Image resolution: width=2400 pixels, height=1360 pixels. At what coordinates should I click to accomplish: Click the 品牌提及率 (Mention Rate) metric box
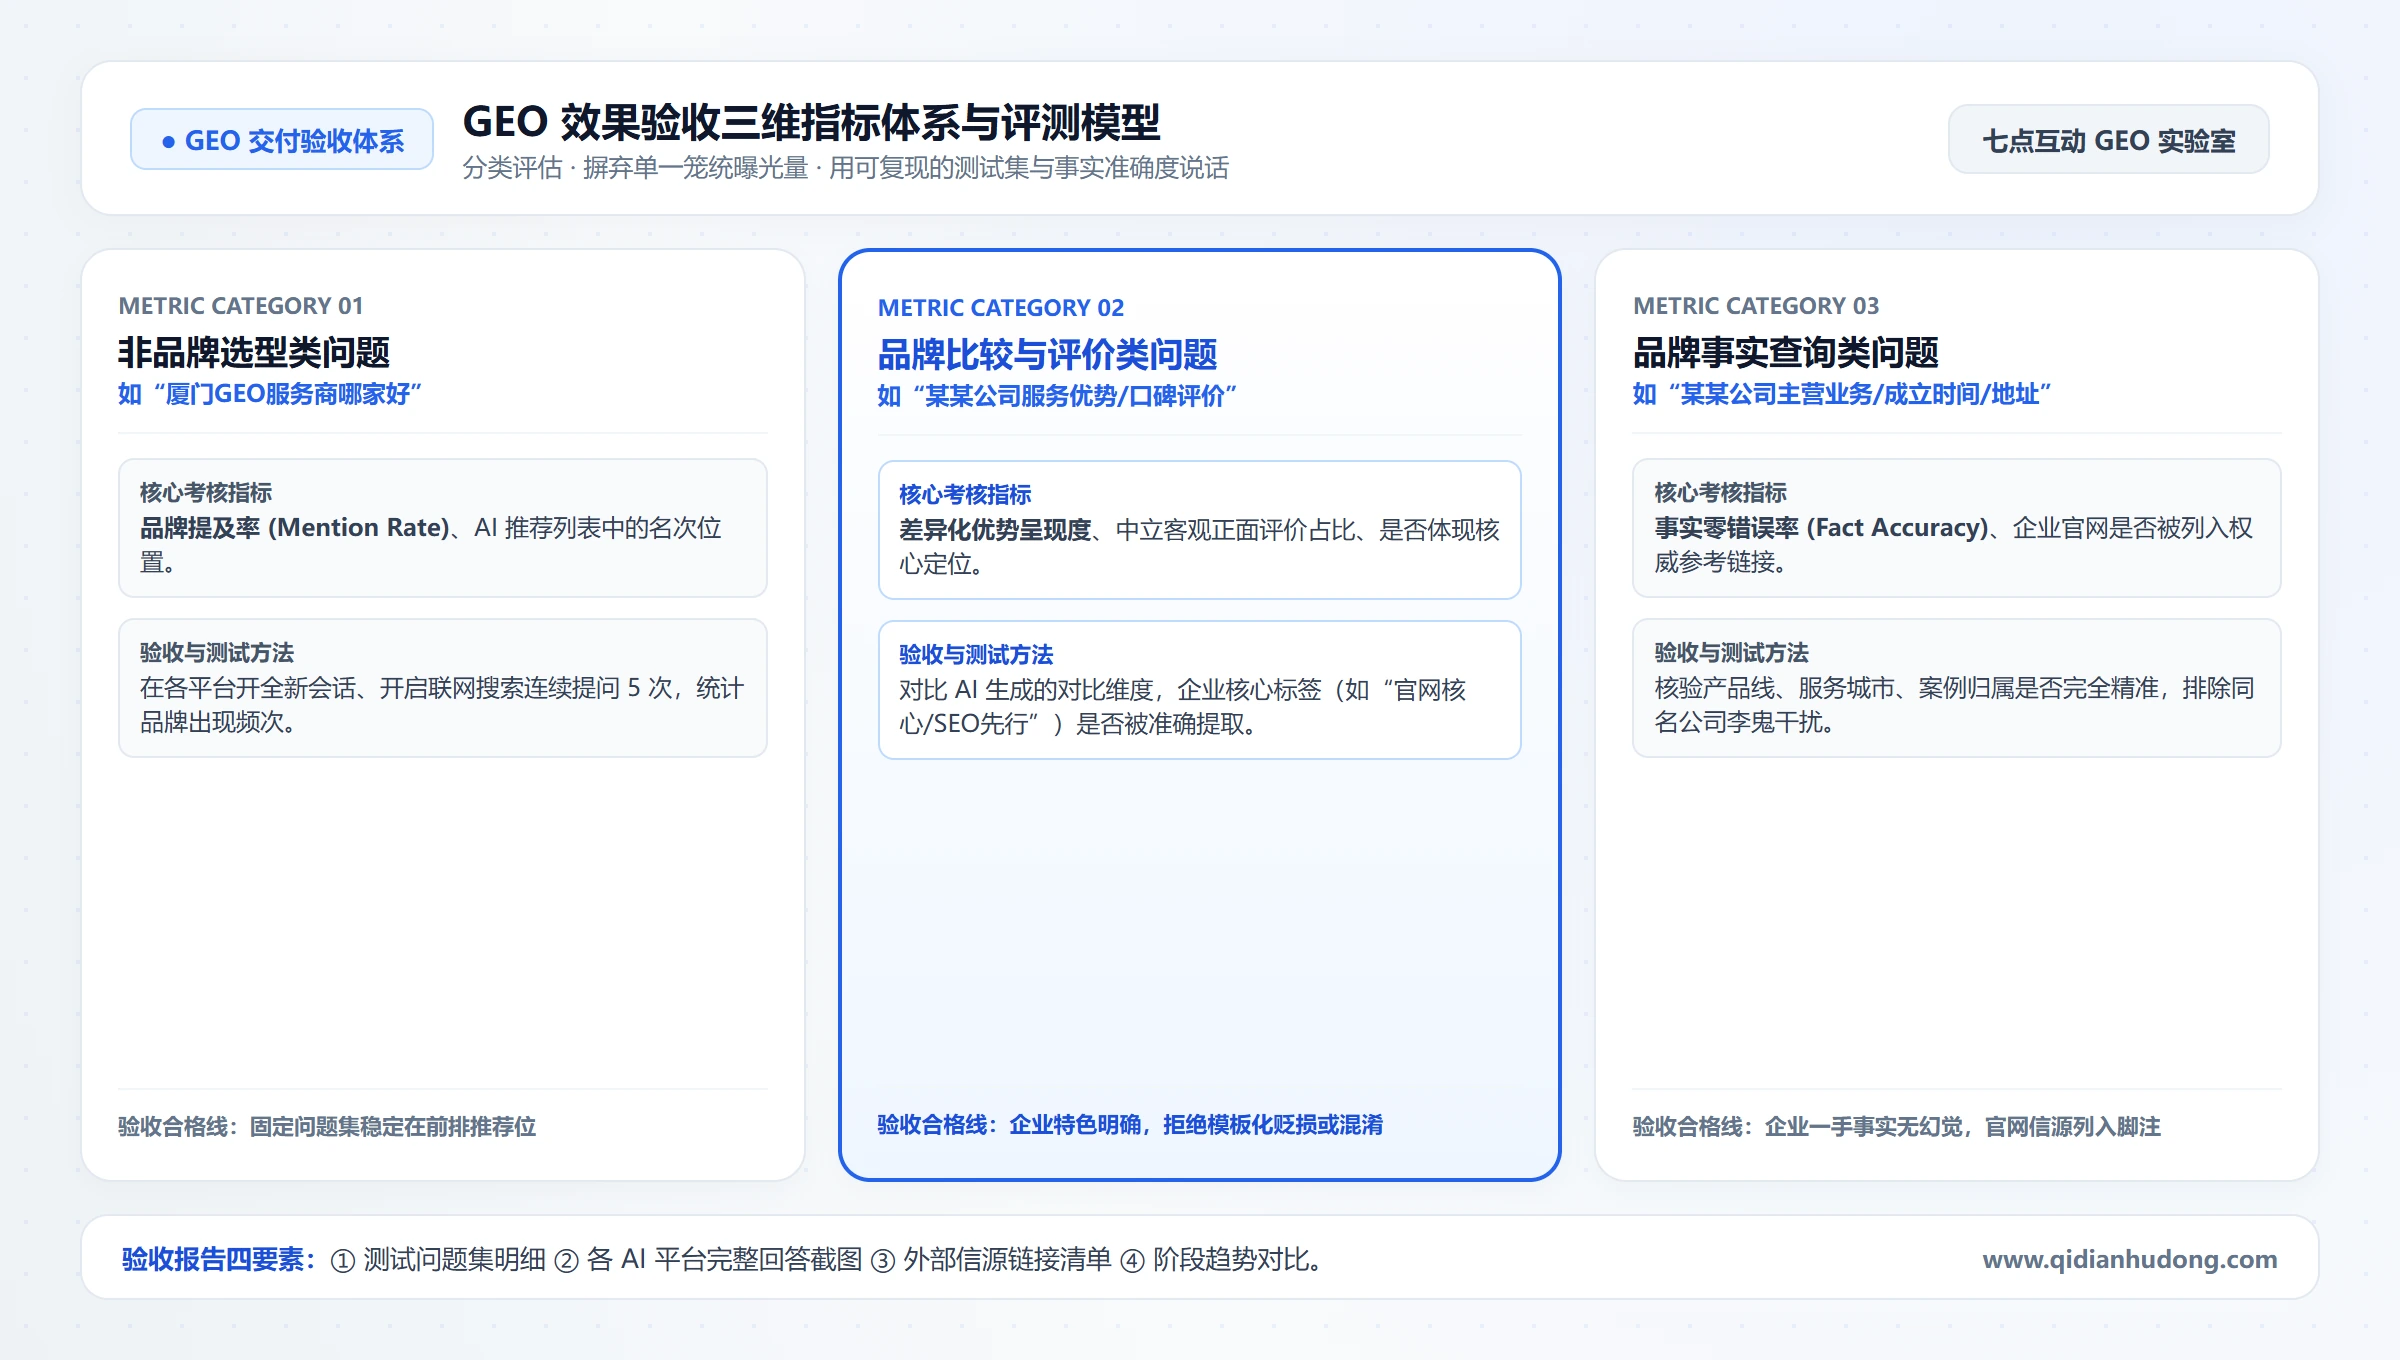pos(443,528)
